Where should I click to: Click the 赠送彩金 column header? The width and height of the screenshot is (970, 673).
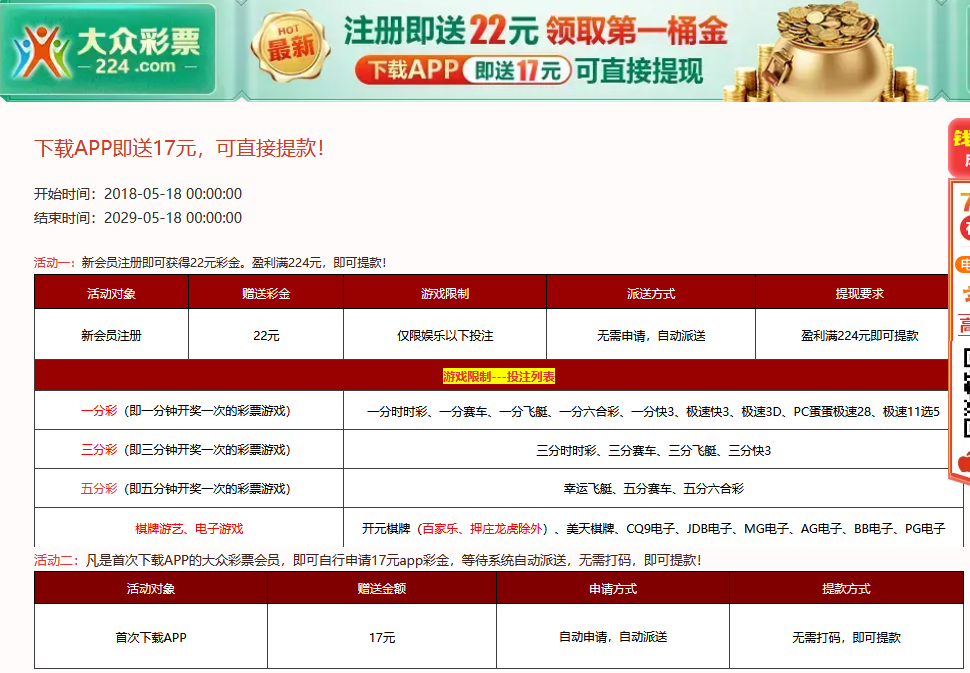click(266, 293)
